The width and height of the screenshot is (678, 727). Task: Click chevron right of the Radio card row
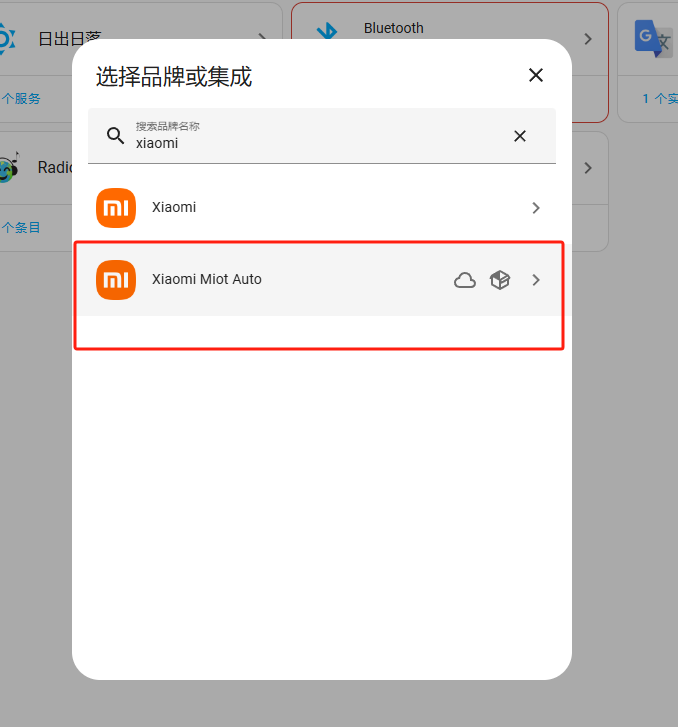click(x=588, y=168)
